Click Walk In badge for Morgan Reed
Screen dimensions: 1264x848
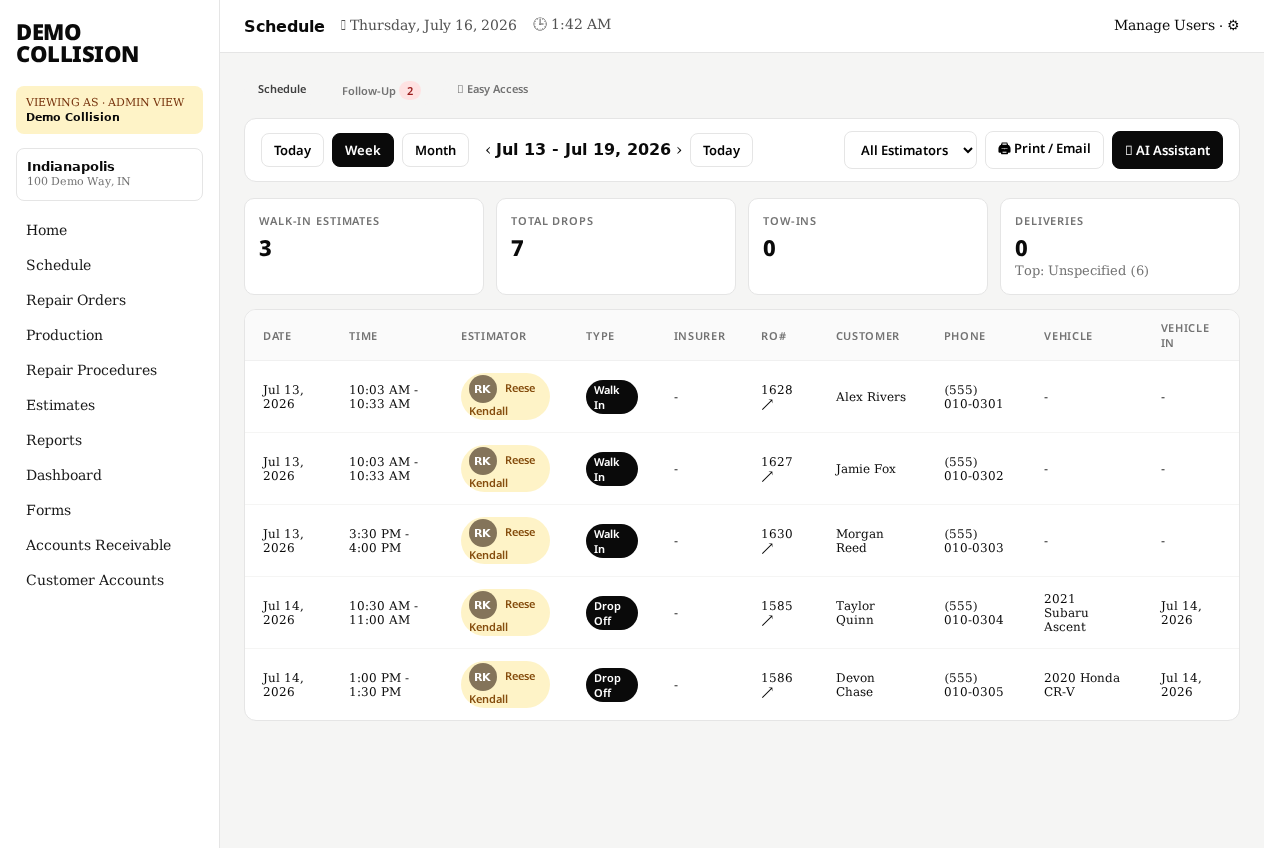coord(612,541)
